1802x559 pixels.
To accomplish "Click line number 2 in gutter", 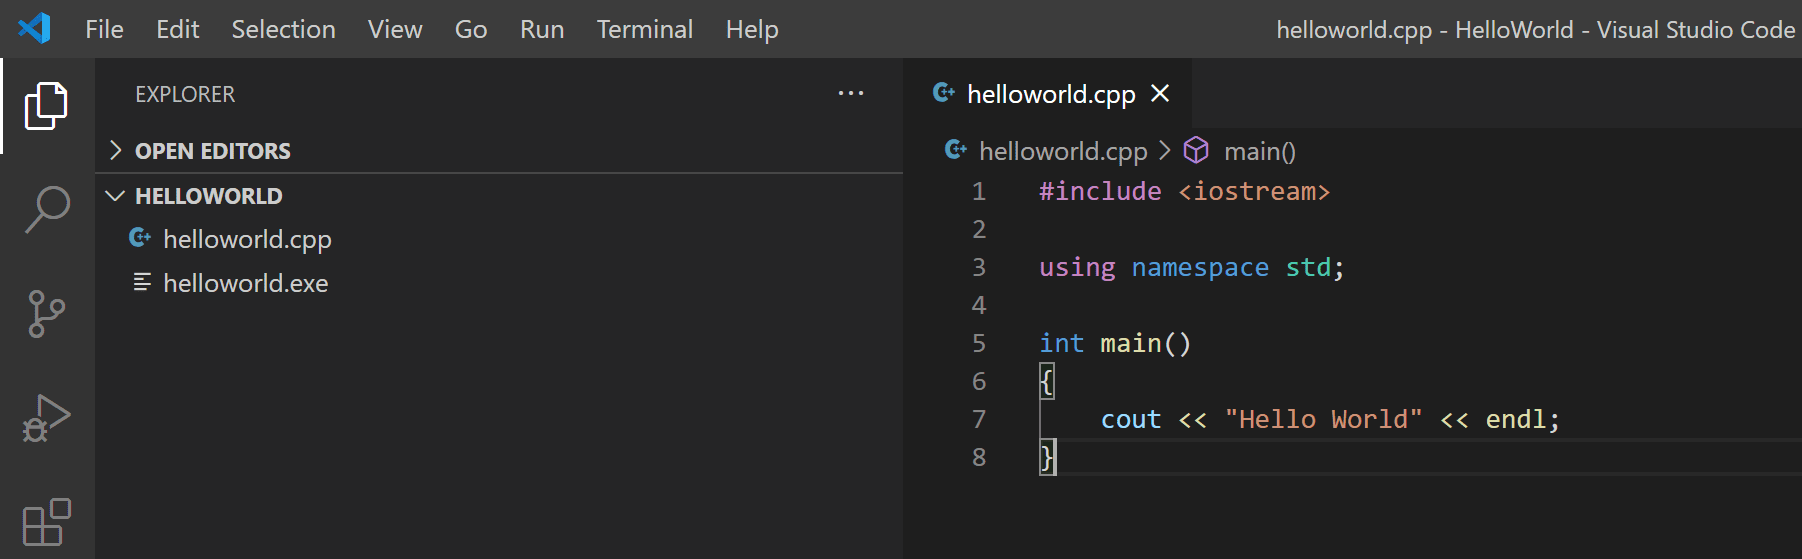I will pyautogui.click(x=978, y=229).
